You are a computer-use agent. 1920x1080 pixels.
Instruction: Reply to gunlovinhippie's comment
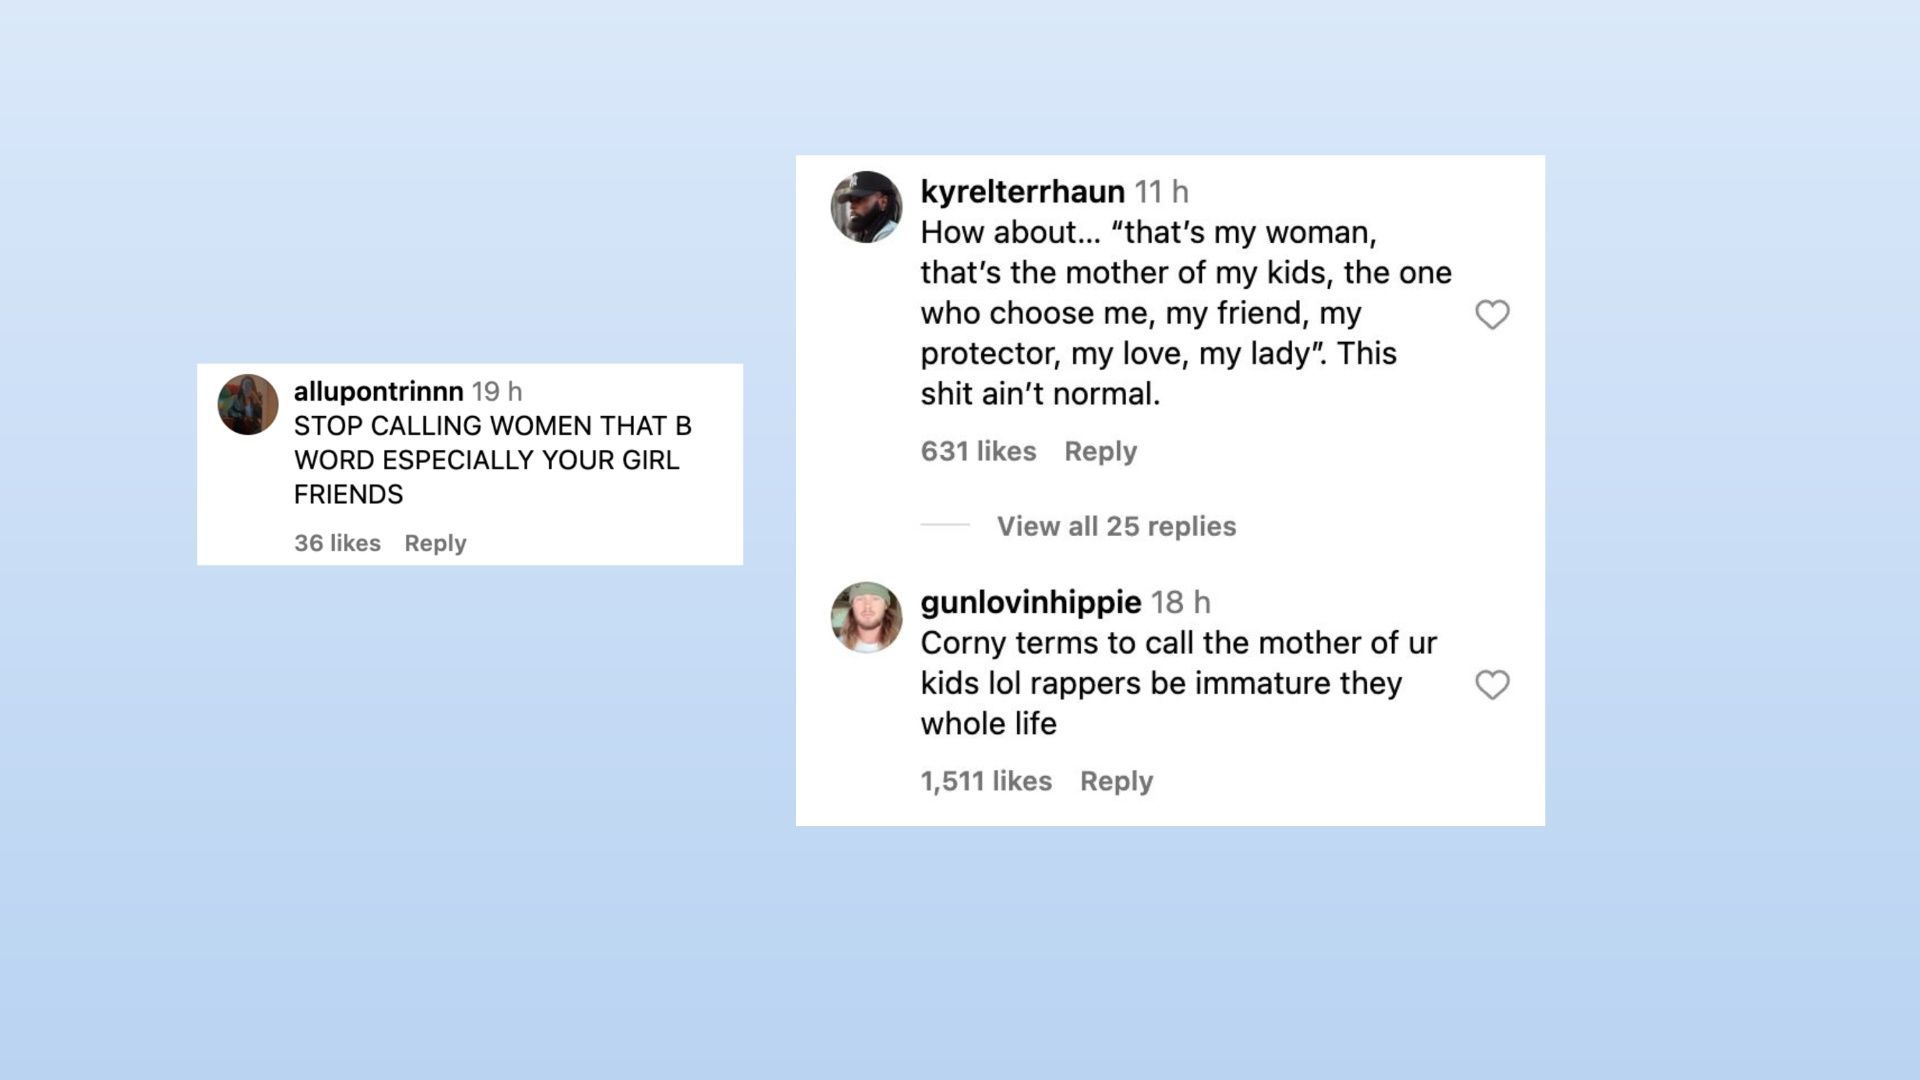tap(1116, 781)
